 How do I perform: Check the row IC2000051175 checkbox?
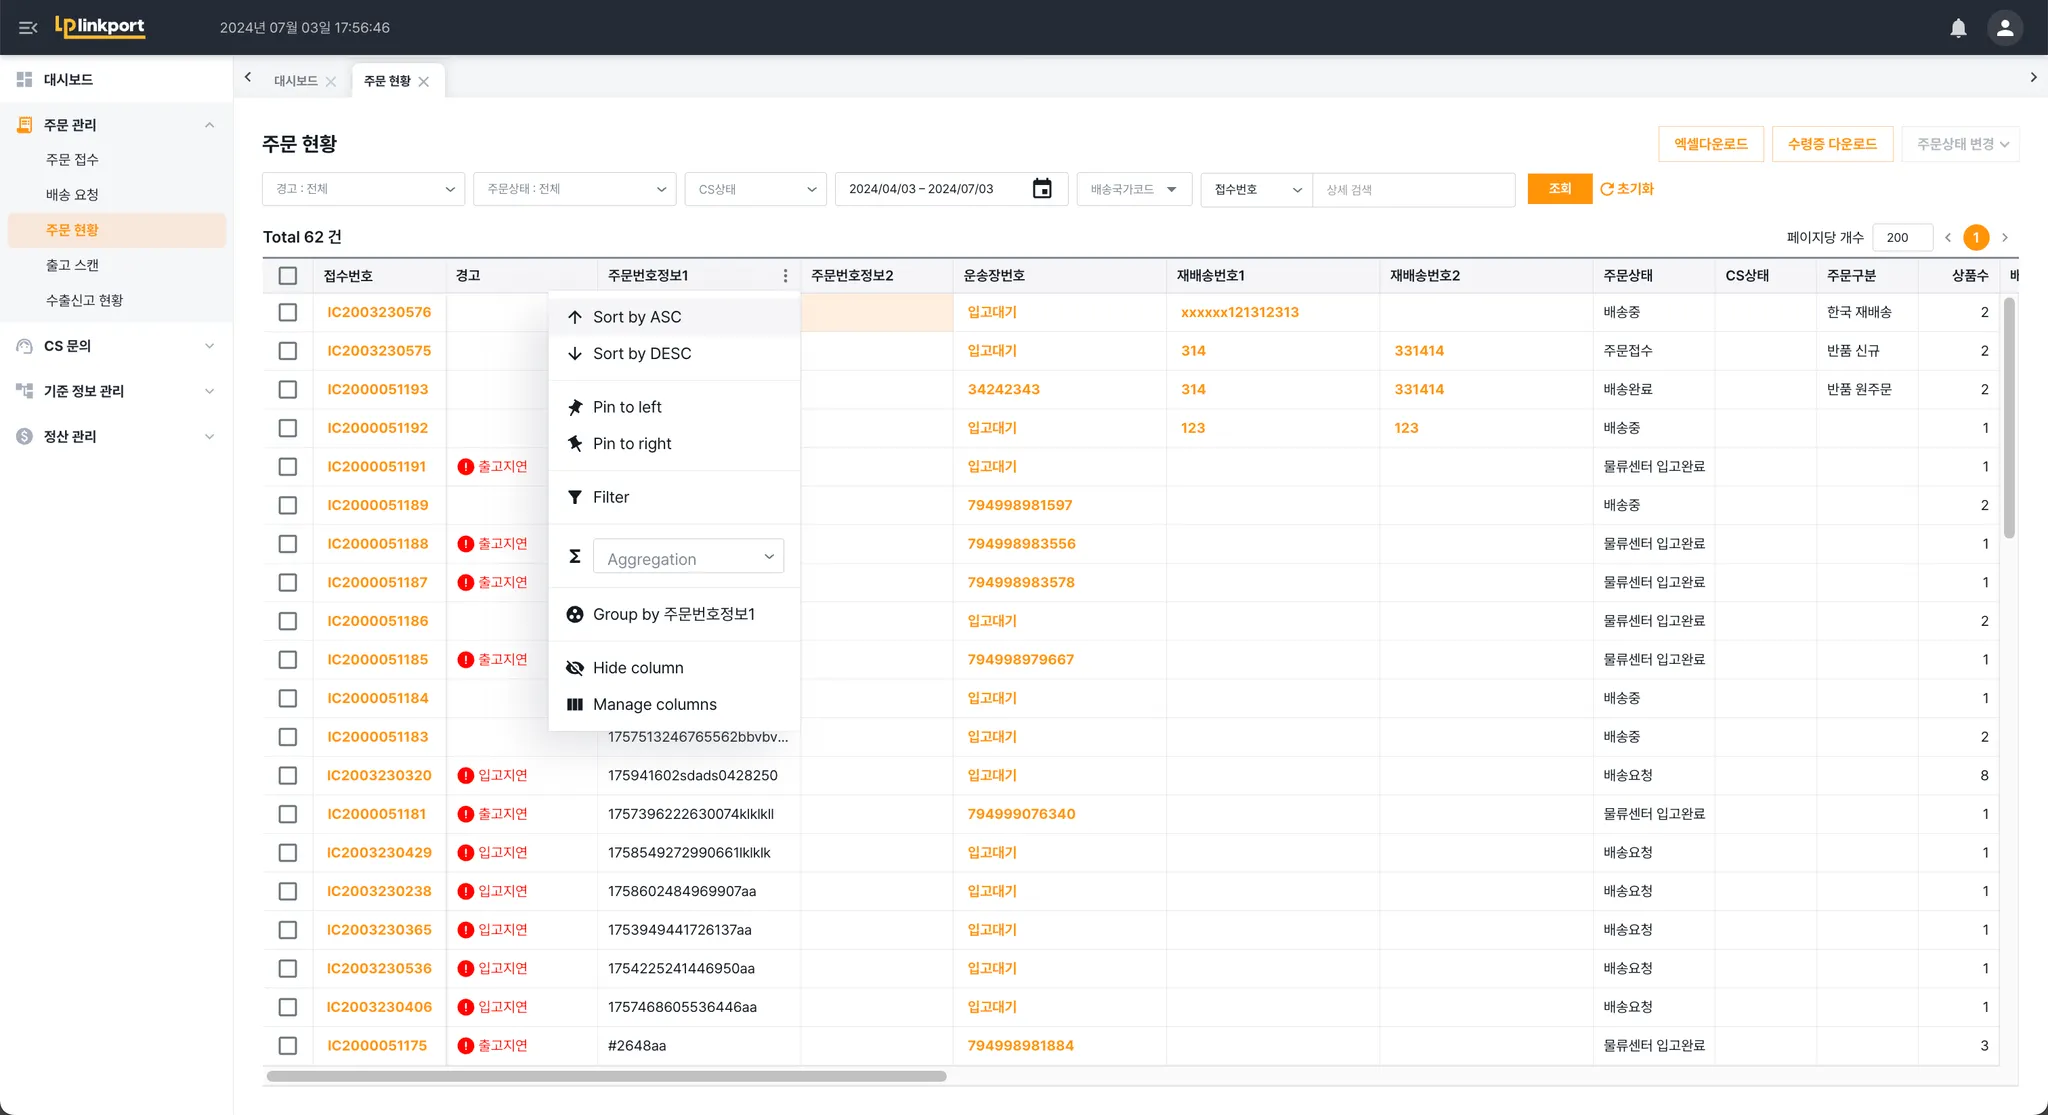tap(288, 1046)
